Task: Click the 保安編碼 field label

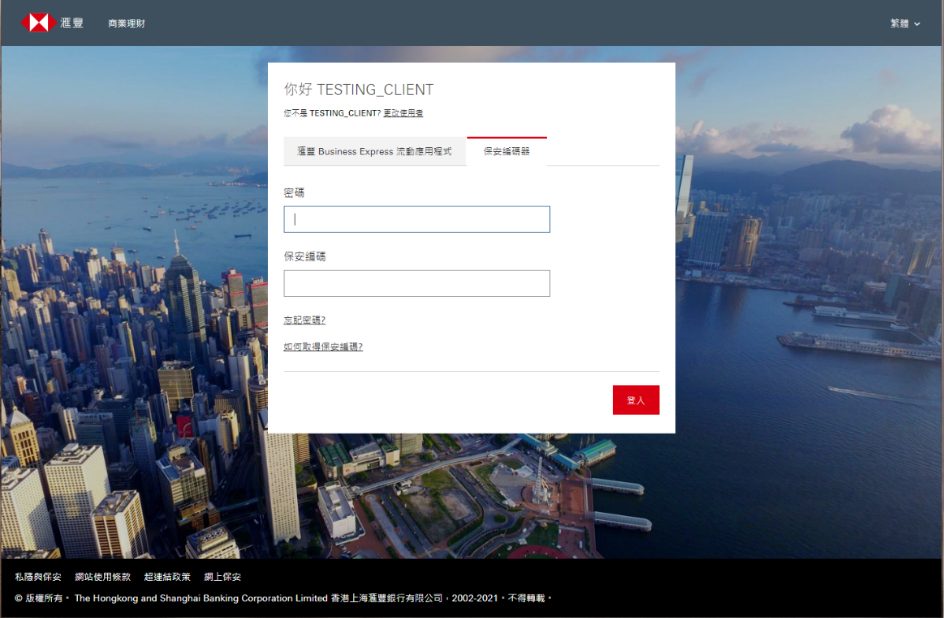Action: pyautogui.click(x=305, y=256)
